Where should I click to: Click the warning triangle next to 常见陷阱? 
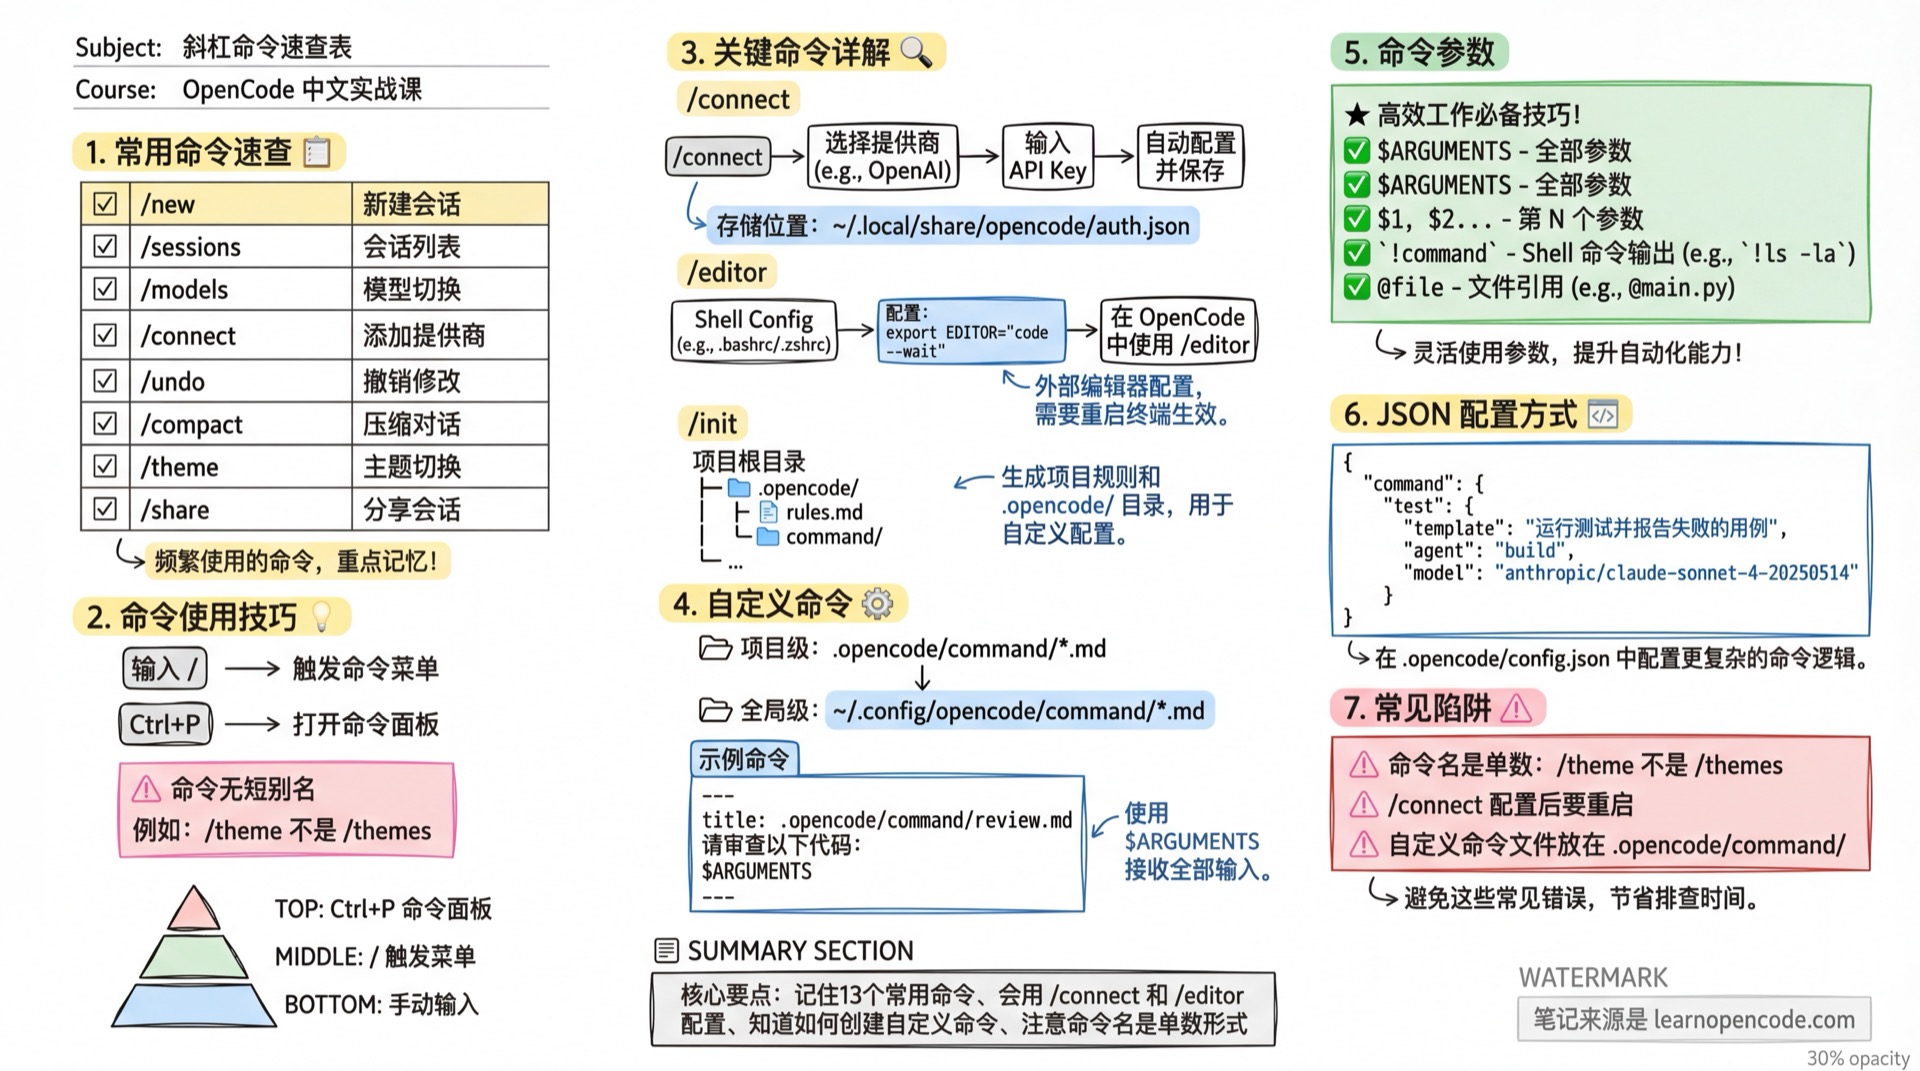tap(1518, 708)
